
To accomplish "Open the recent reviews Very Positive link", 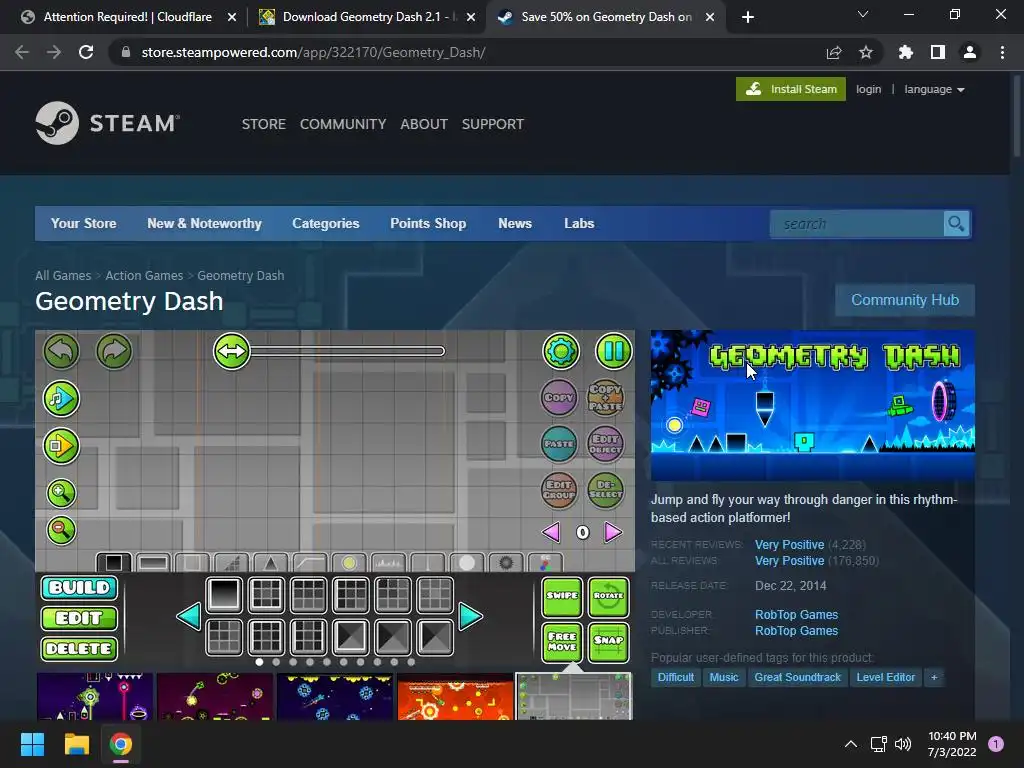I will (x=790, y=545).
